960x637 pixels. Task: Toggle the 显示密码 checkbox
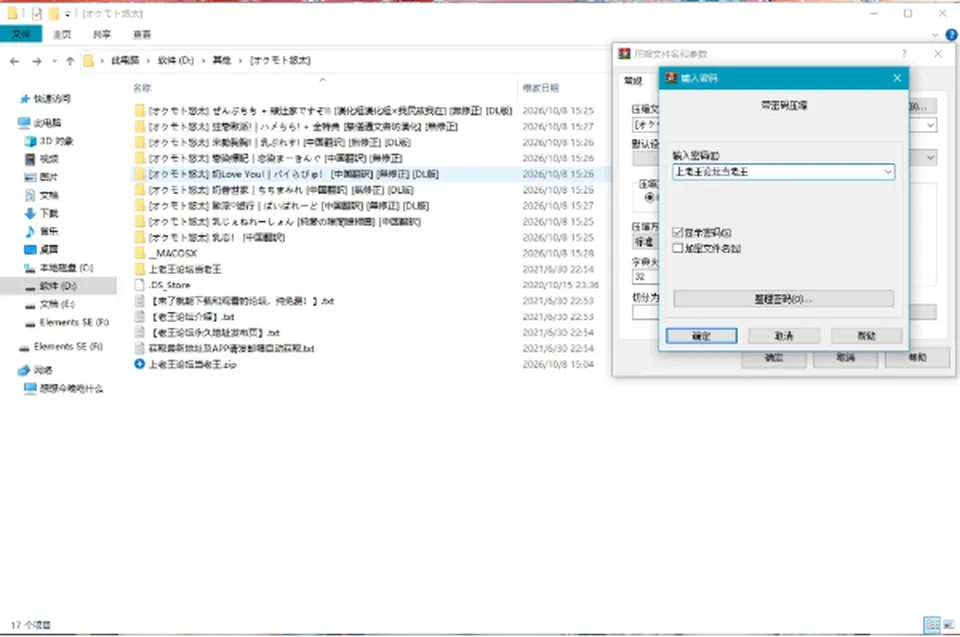677,232
